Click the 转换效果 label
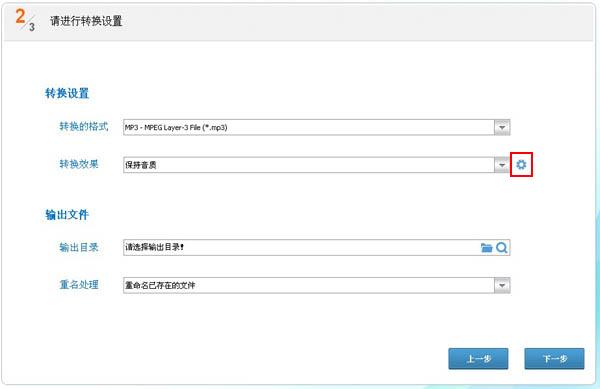This screenshot has width=600, height=389. click(x=79, y=164)
